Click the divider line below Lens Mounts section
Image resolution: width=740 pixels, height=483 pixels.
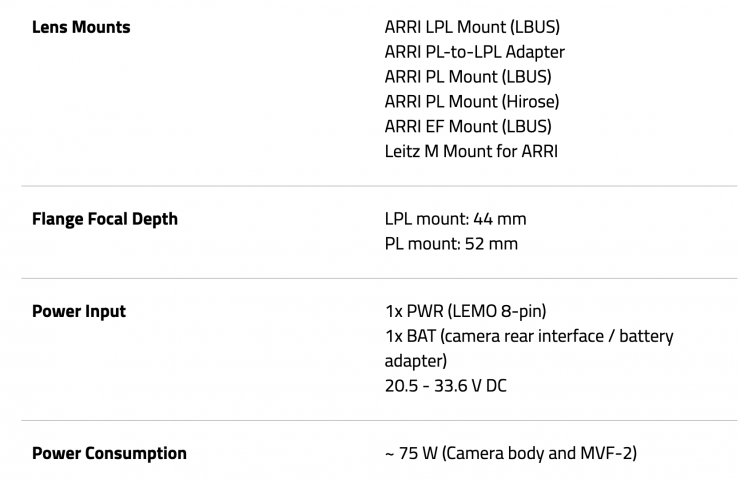(x=378, y=186)
